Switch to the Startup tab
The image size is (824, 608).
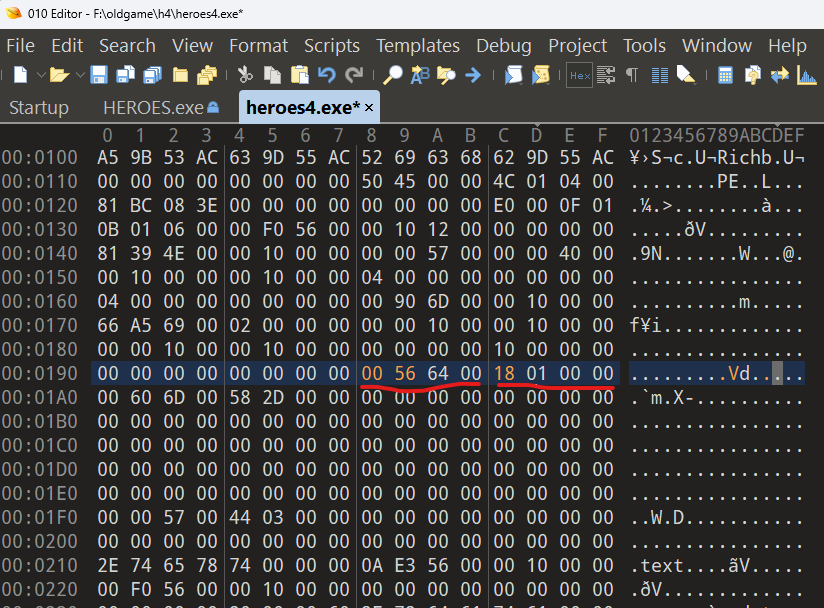coord(39,108)
